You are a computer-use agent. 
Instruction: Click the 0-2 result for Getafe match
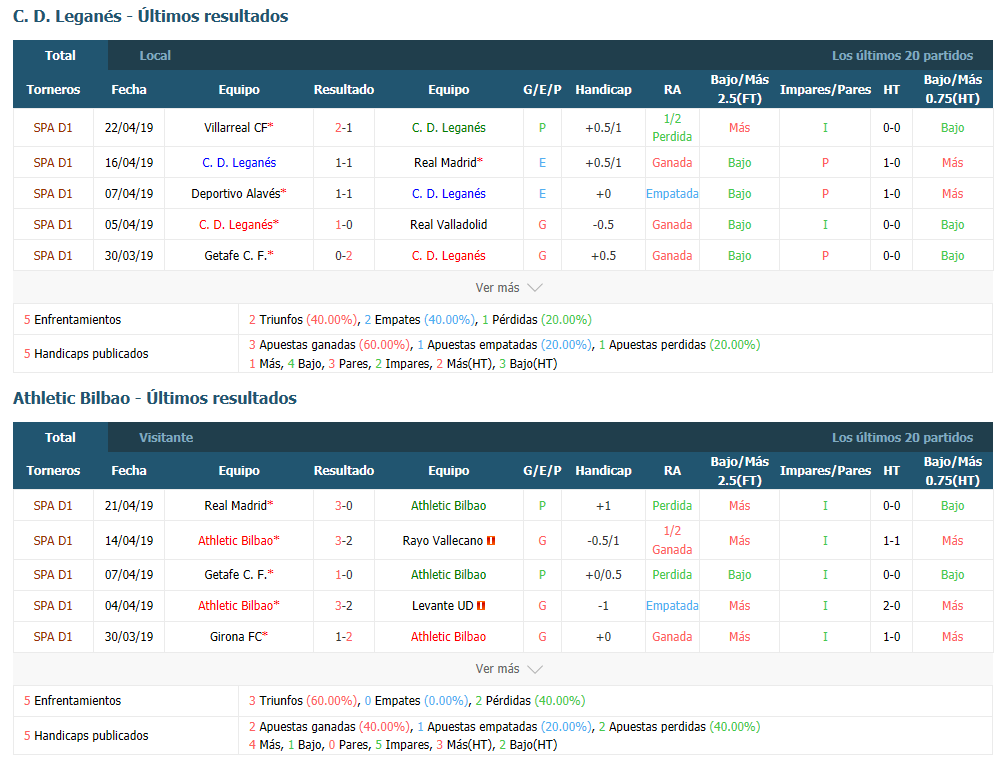click(x=344, y=256)
